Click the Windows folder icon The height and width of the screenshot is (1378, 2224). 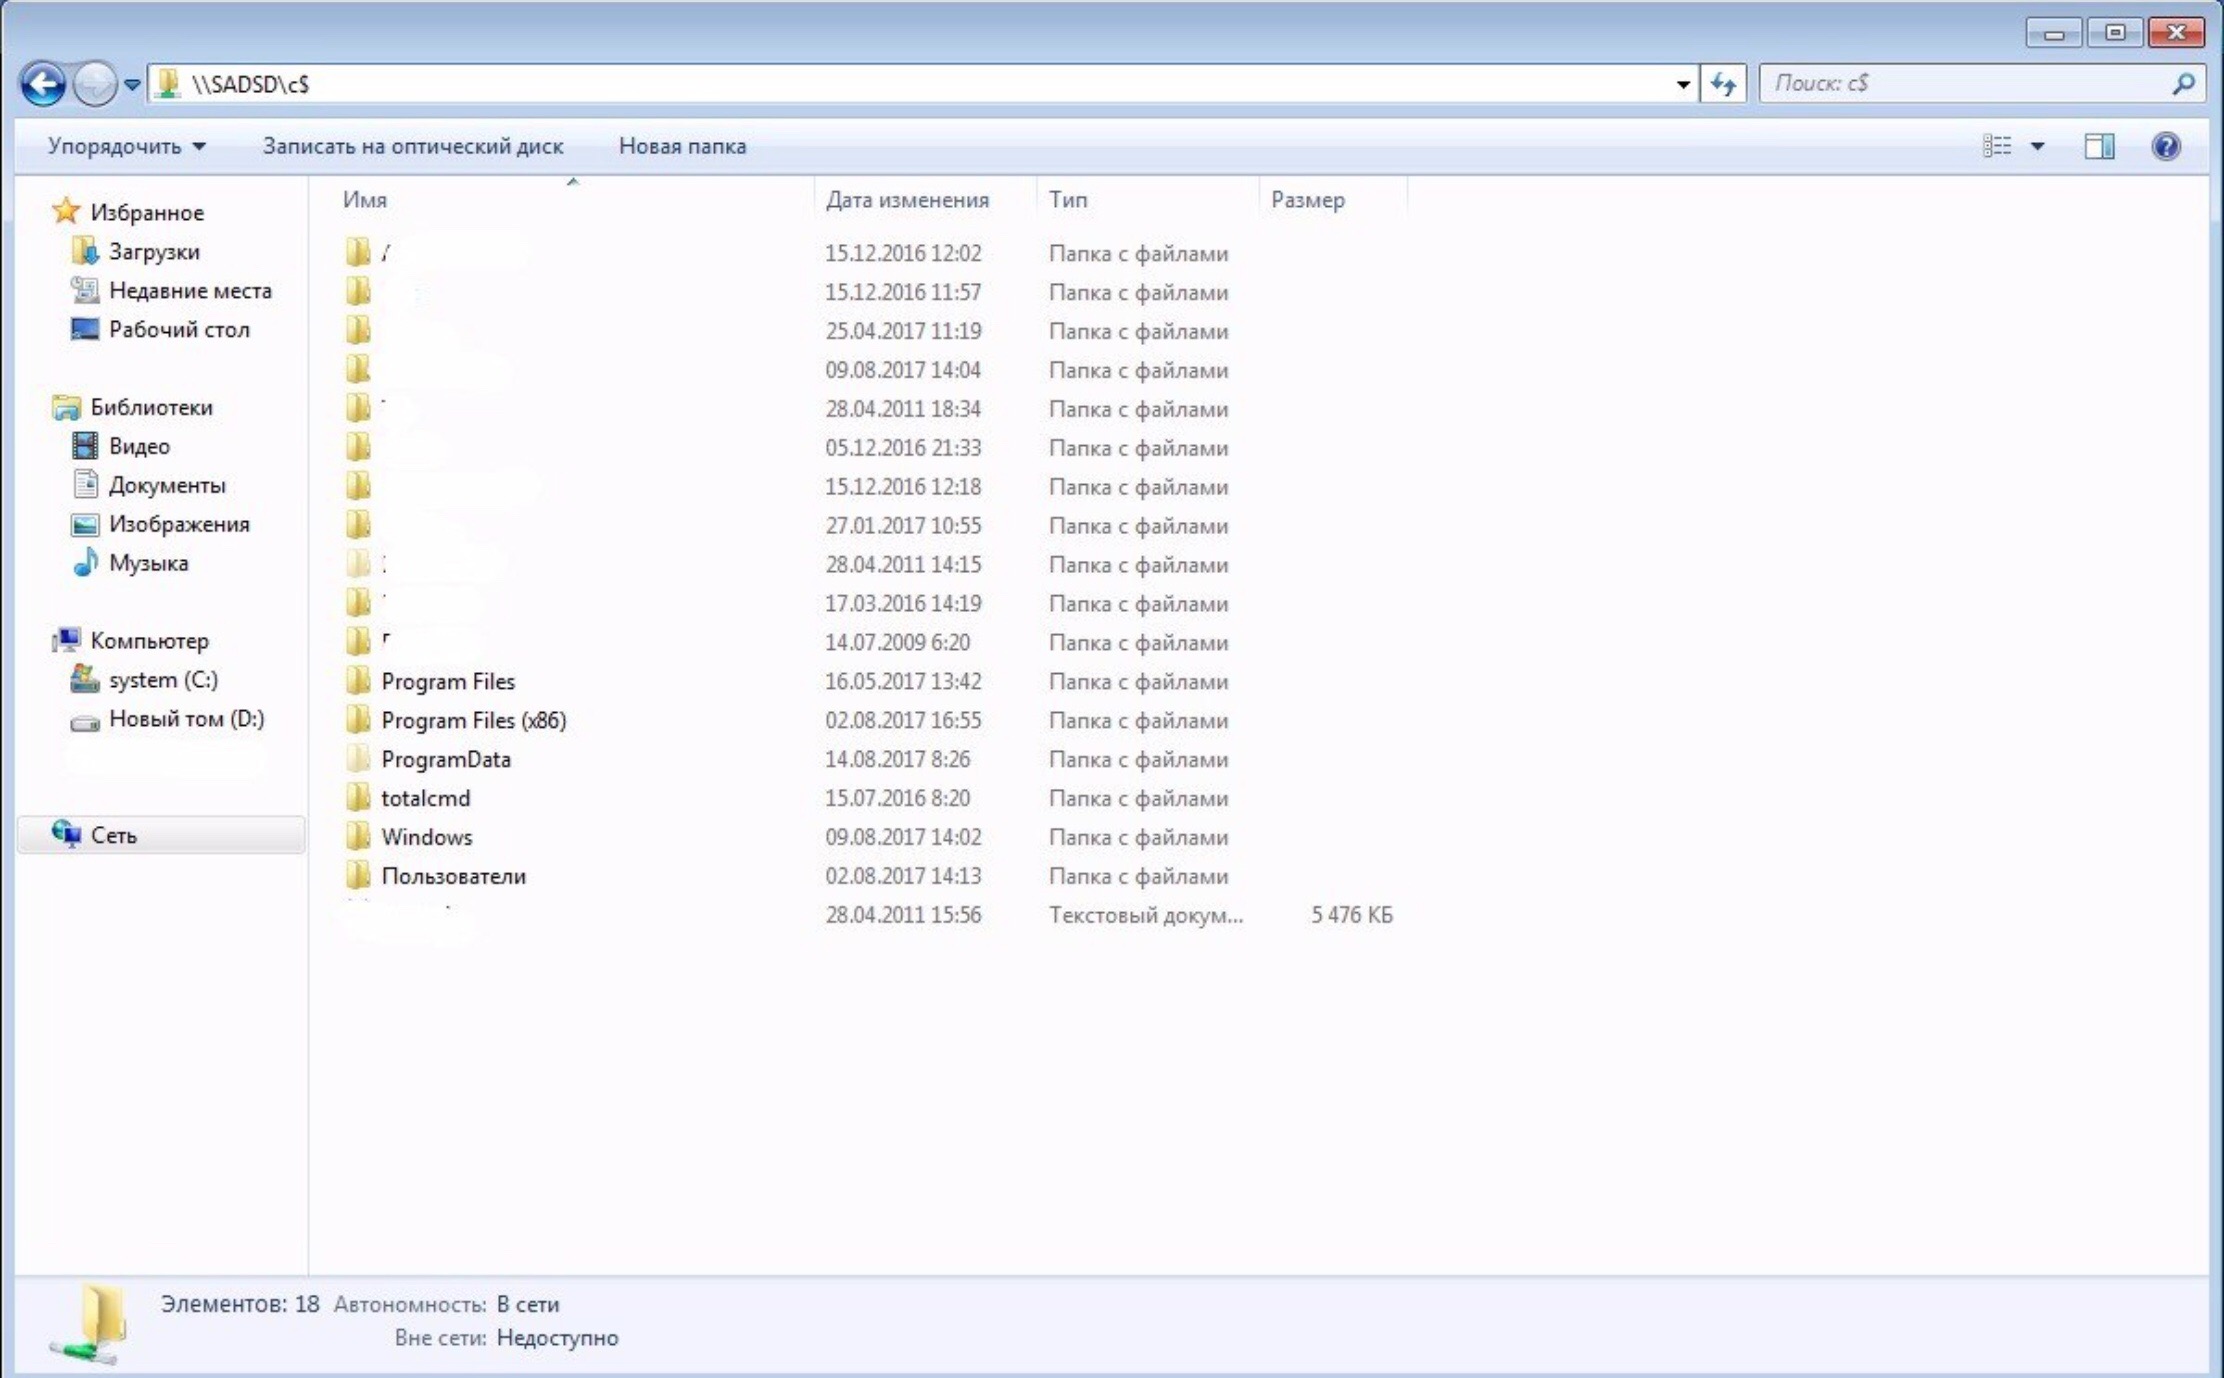358,836
